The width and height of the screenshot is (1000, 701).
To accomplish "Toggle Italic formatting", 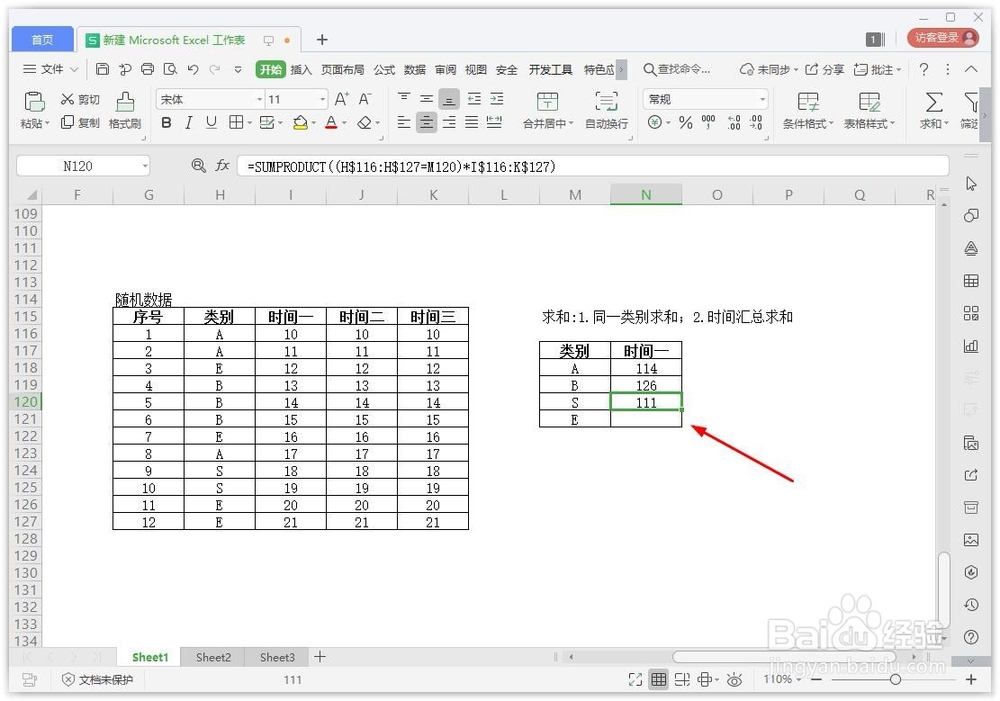I will pyautogui.click(x=189, y=122).
